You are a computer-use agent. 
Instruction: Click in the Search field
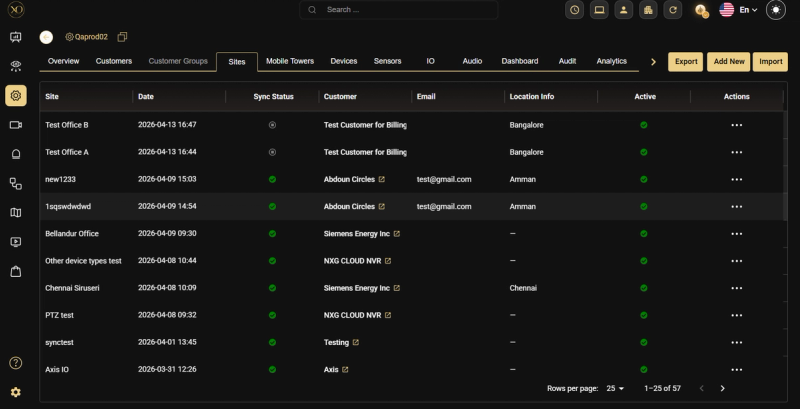pos(398,10)
